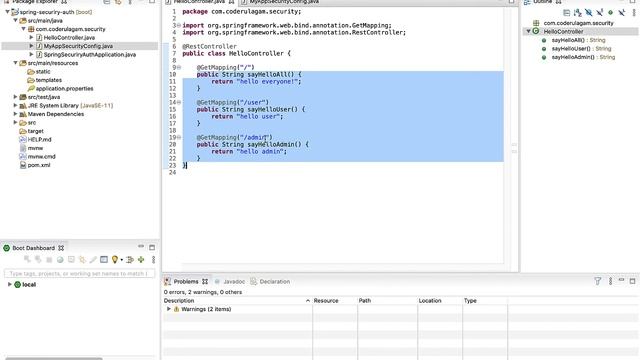Expand JRE System Library node
640x360 pixels.
16,105
